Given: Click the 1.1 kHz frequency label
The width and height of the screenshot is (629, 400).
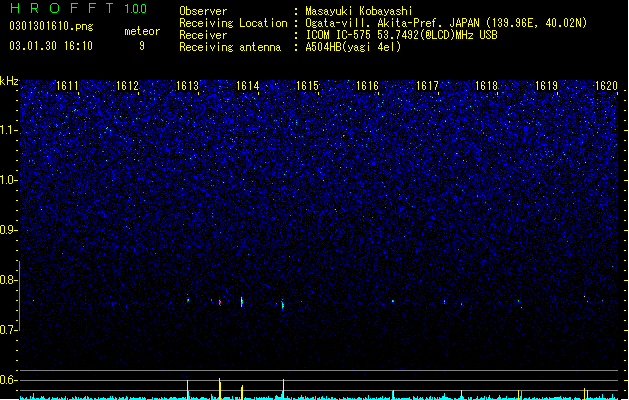Looking at the screenshot, I should coord(9,130).
